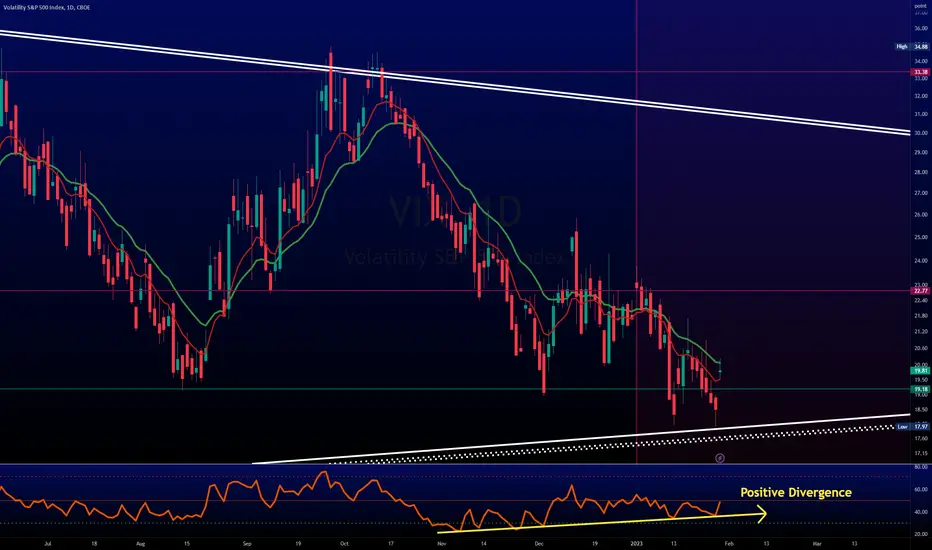Viewport: 932px width, 550px height.
Task: Select the red 33.38 price level tag
Action: (x=920, y=72)
